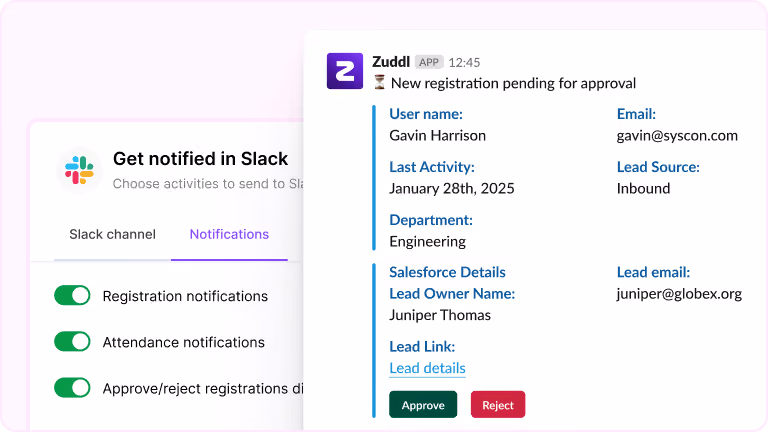Click the Lead Source value Inbound
768x432 pixels.
click(x=643, y=189)
